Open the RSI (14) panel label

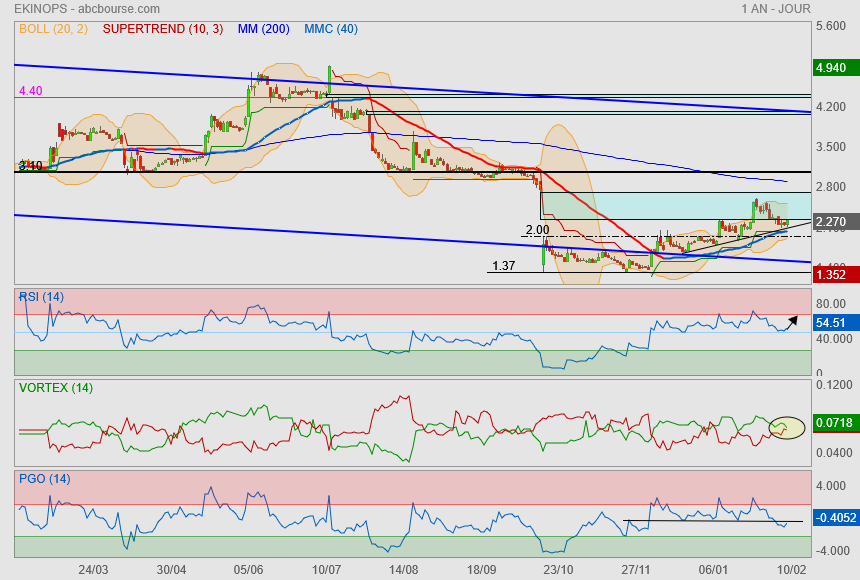[42, 296]
